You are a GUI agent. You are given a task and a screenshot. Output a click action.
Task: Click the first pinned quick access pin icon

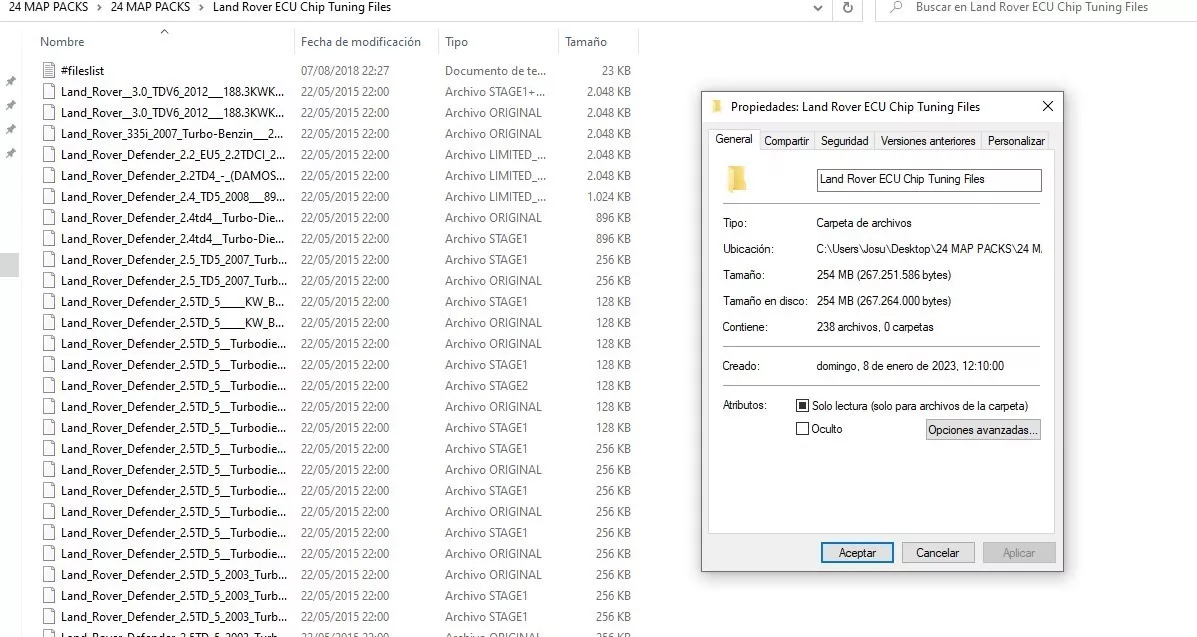pyautogui.click(x=11, y=81)
